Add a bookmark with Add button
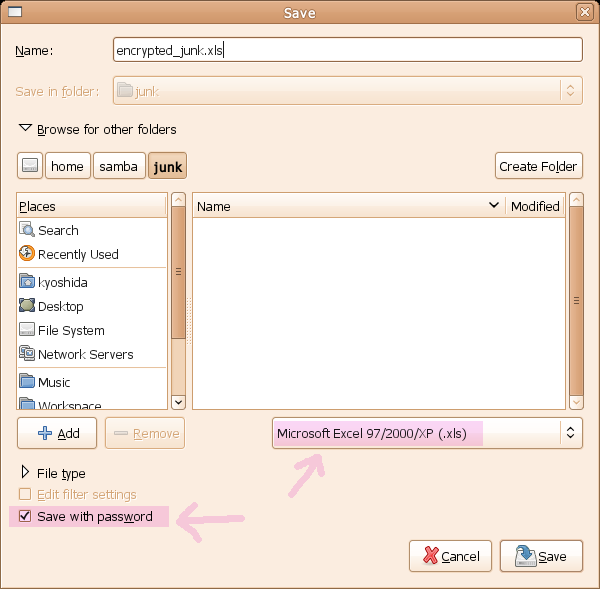Screen dimensions: 600x589 [57, 433]
